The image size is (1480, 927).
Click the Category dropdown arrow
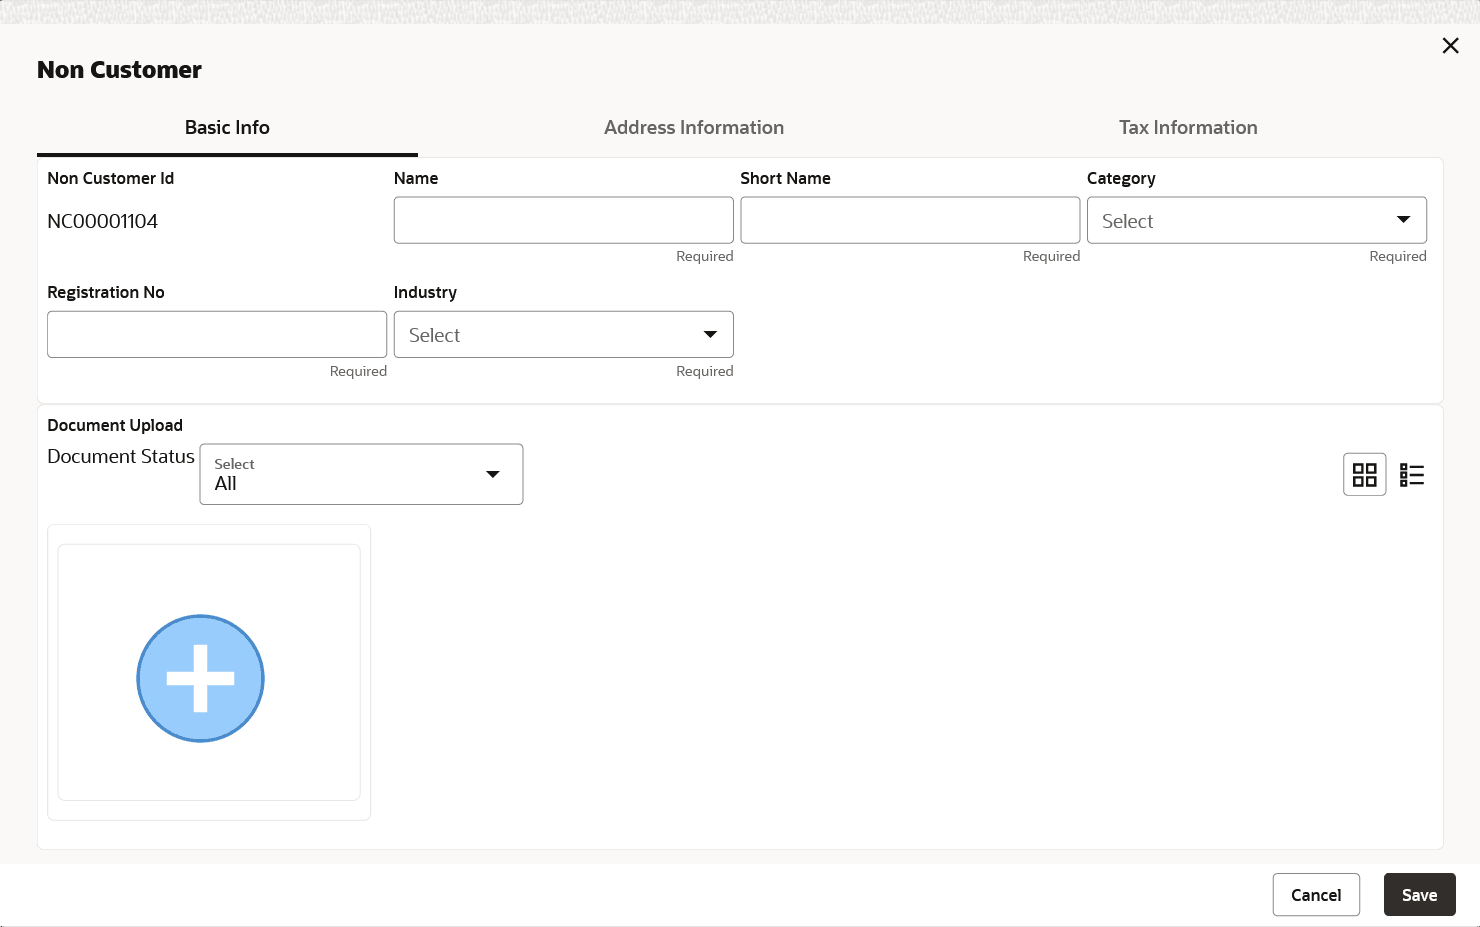pos(1403,220)
